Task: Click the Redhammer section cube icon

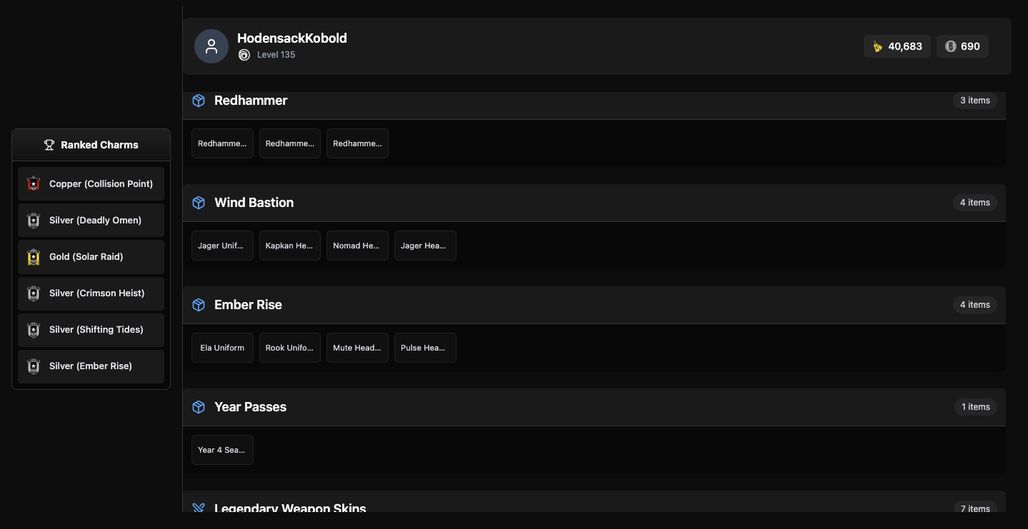Action: click(x=199, y=100)
